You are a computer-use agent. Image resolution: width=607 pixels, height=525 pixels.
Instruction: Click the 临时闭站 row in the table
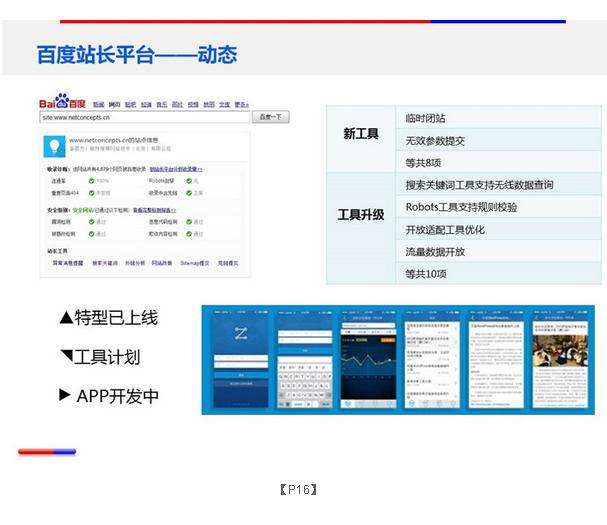coord(426,119)
